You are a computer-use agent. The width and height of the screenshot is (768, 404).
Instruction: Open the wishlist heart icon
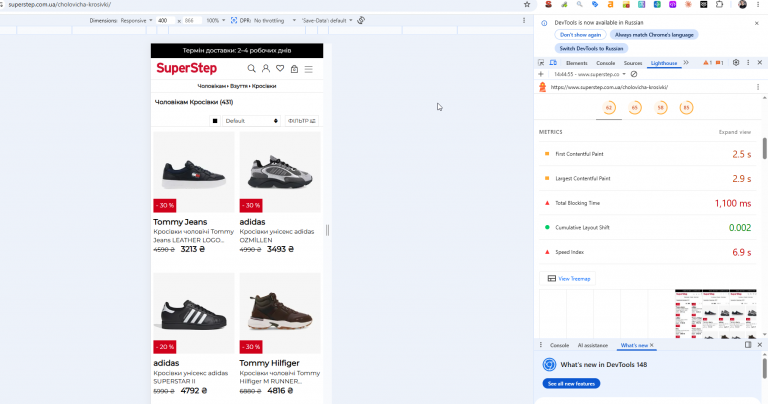click(x=280, y=69)
